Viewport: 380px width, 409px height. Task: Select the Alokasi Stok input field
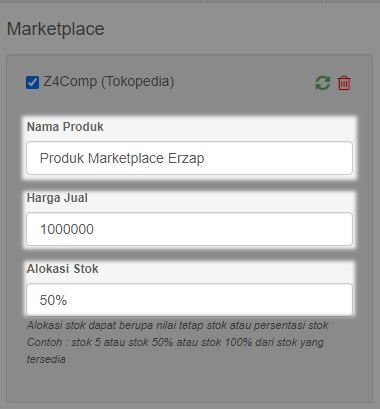coord(189,300)
